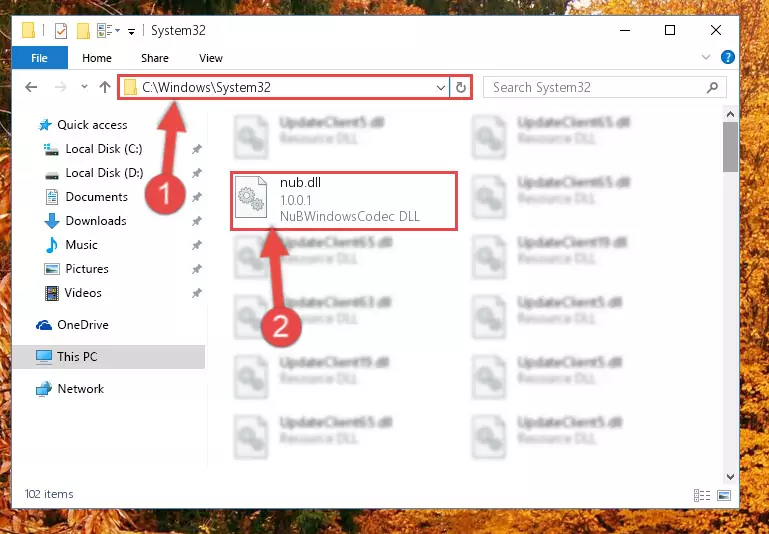Open Local Disk (D:) in the sidebar
769x534 pixels.
(104, 173)
